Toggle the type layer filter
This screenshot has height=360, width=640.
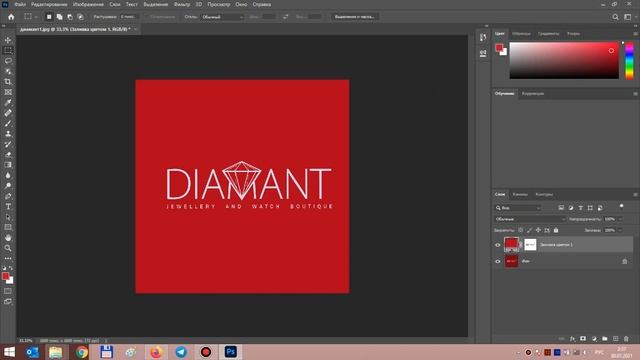[580, 208]
